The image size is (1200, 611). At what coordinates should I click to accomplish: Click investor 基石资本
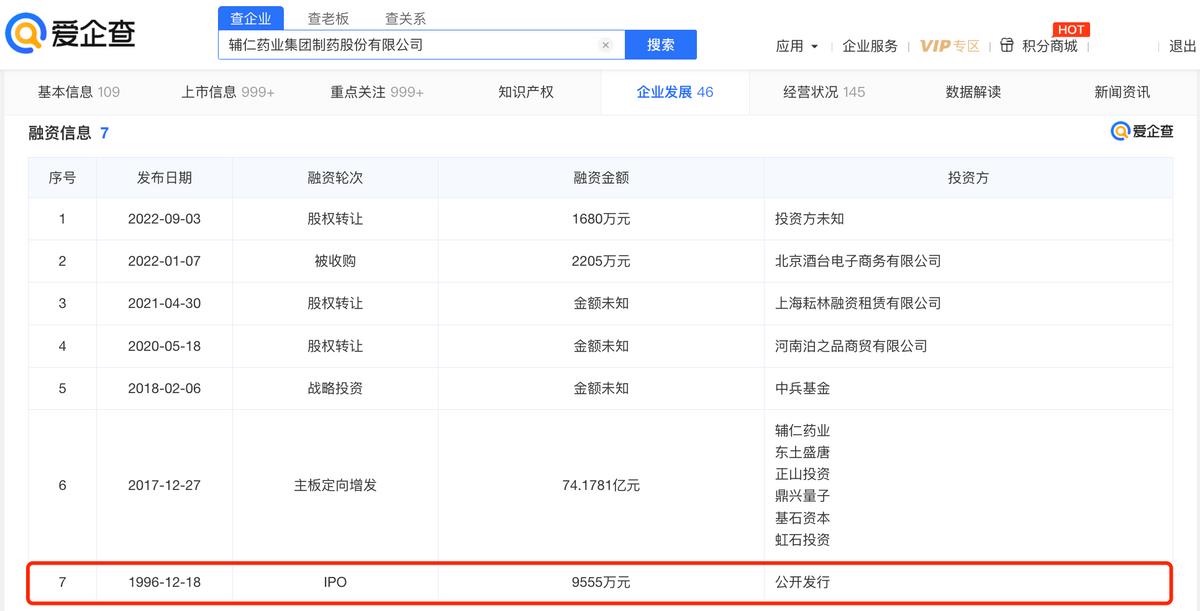(x=802, y=518)
